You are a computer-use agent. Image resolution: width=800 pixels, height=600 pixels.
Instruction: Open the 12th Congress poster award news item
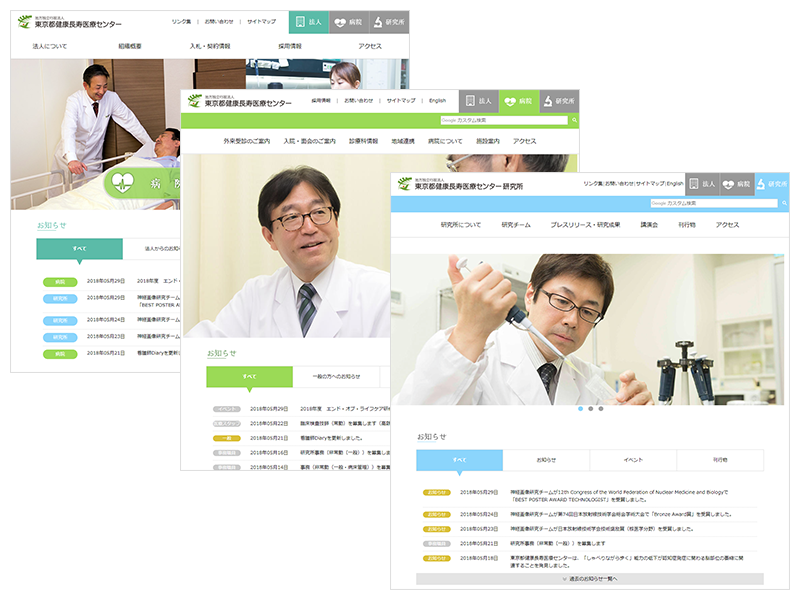pos(620,493)
